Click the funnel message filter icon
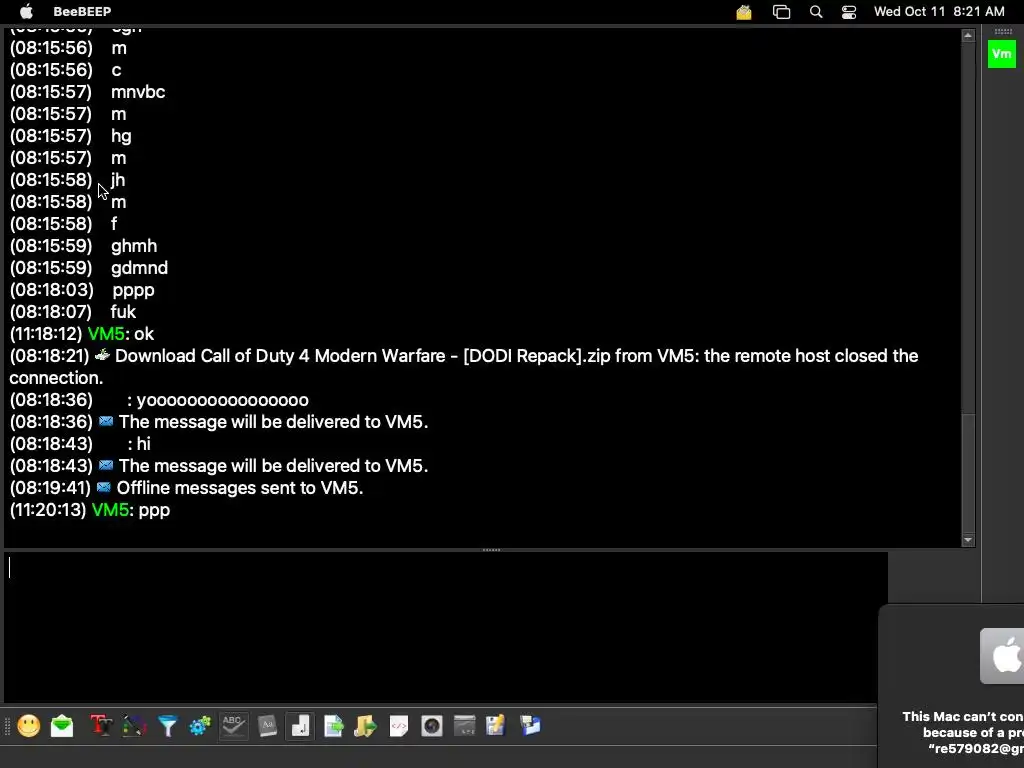This screenshot has height=768, width=1024. (x=168, y=726)
